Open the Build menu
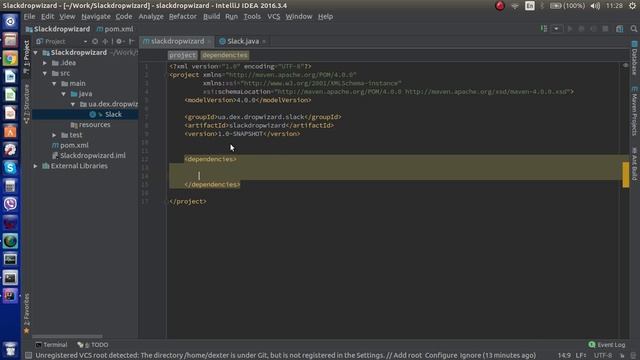Screen dimensions: 640x360 [x=211, y=17]
